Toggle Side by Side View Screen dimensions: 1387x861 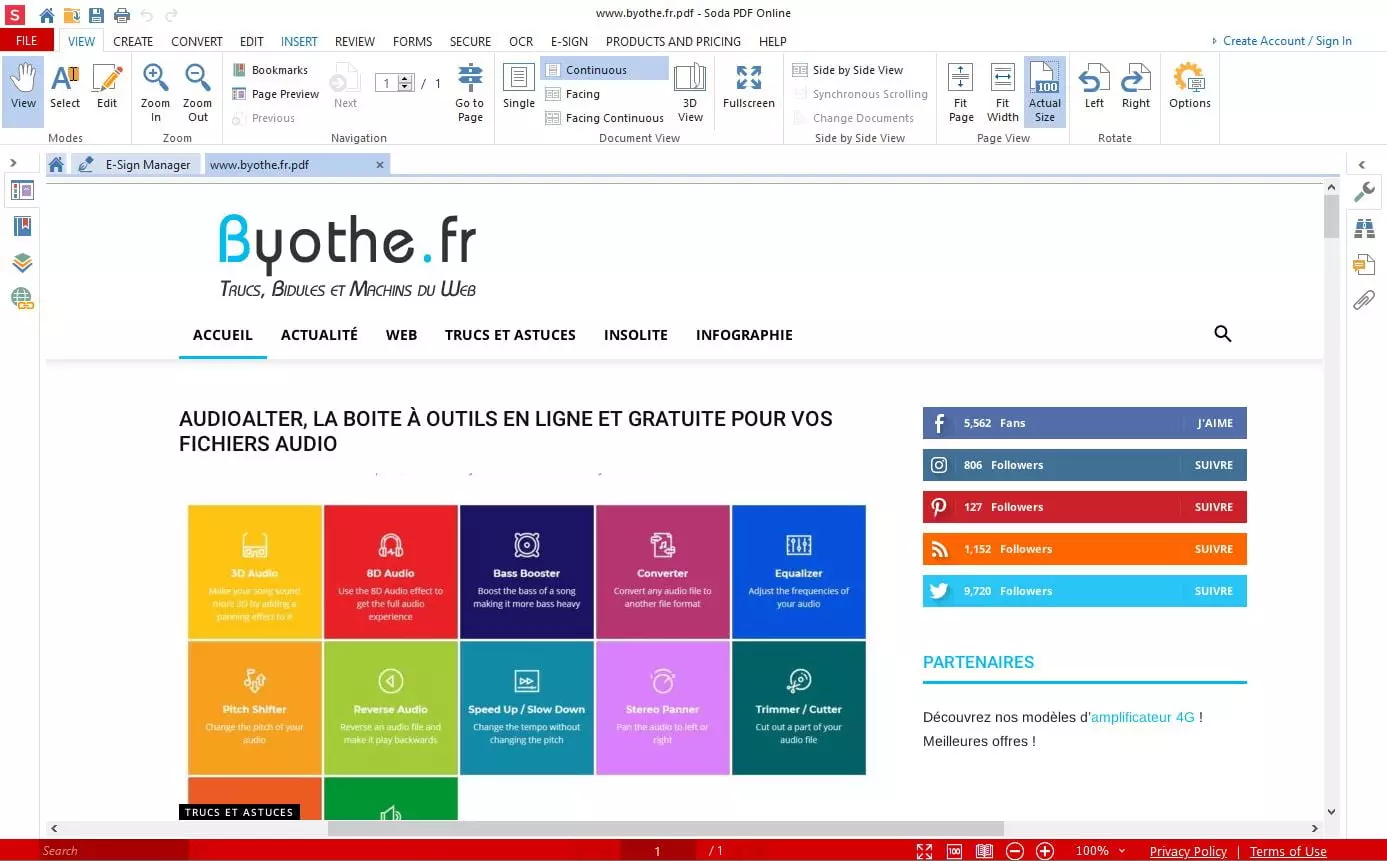tap(857, 70)
